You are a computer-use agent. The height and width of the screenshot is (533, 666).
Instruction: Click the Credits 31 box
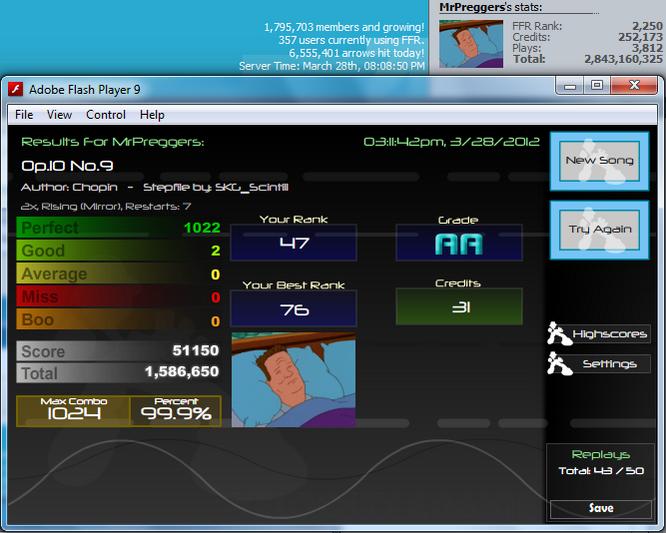click(x=459, y=307)
